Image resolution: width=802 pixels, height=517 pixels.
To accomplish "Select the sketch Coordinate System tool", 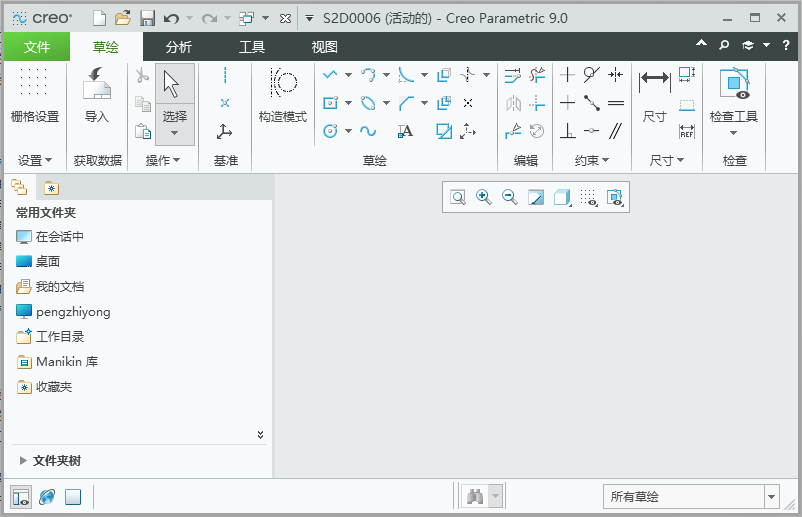I will (467, 131).
